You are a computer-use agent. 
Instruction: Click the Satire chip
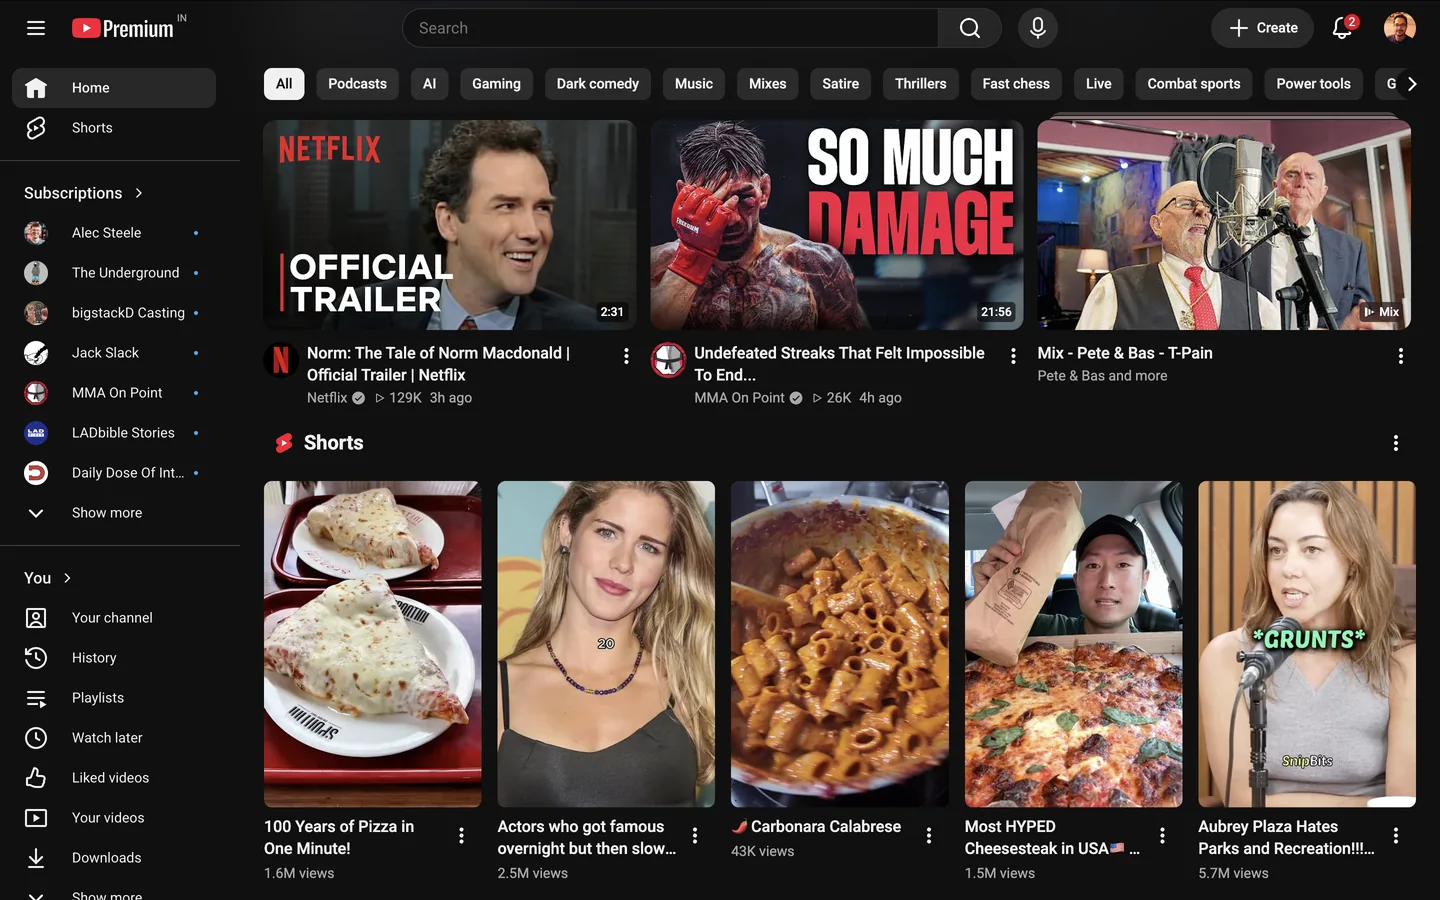coord(840,84)
